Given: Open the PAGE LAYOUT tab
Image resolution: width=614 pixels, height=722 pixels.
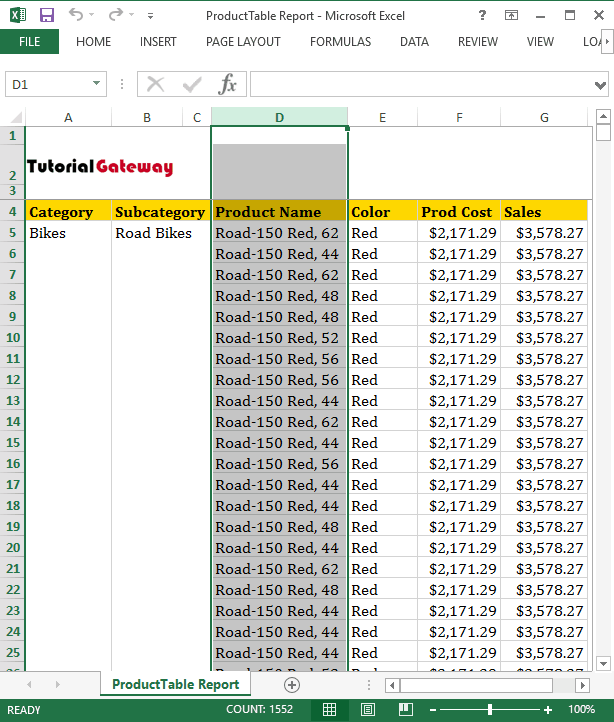Looking at the screenshot, I should (x=243, y=42).
